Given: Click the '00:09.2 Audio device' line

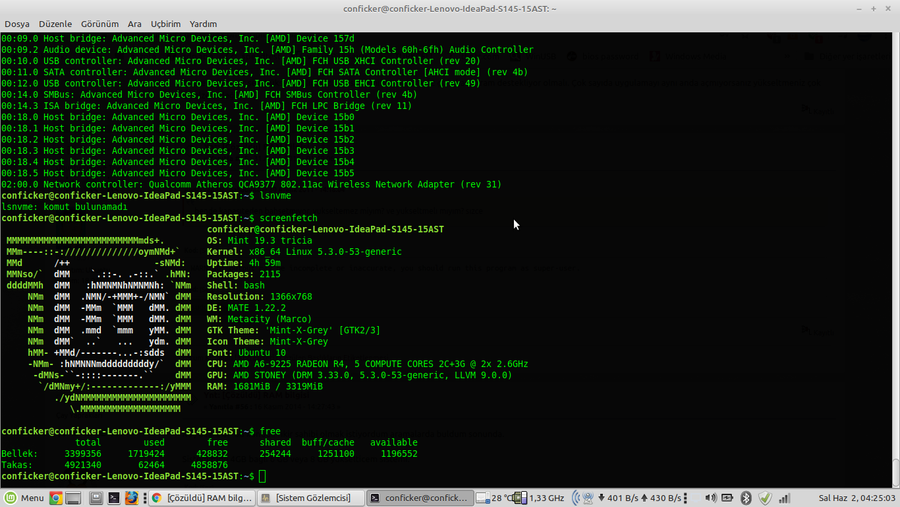Looking at the screenshot, I should 267,50.
